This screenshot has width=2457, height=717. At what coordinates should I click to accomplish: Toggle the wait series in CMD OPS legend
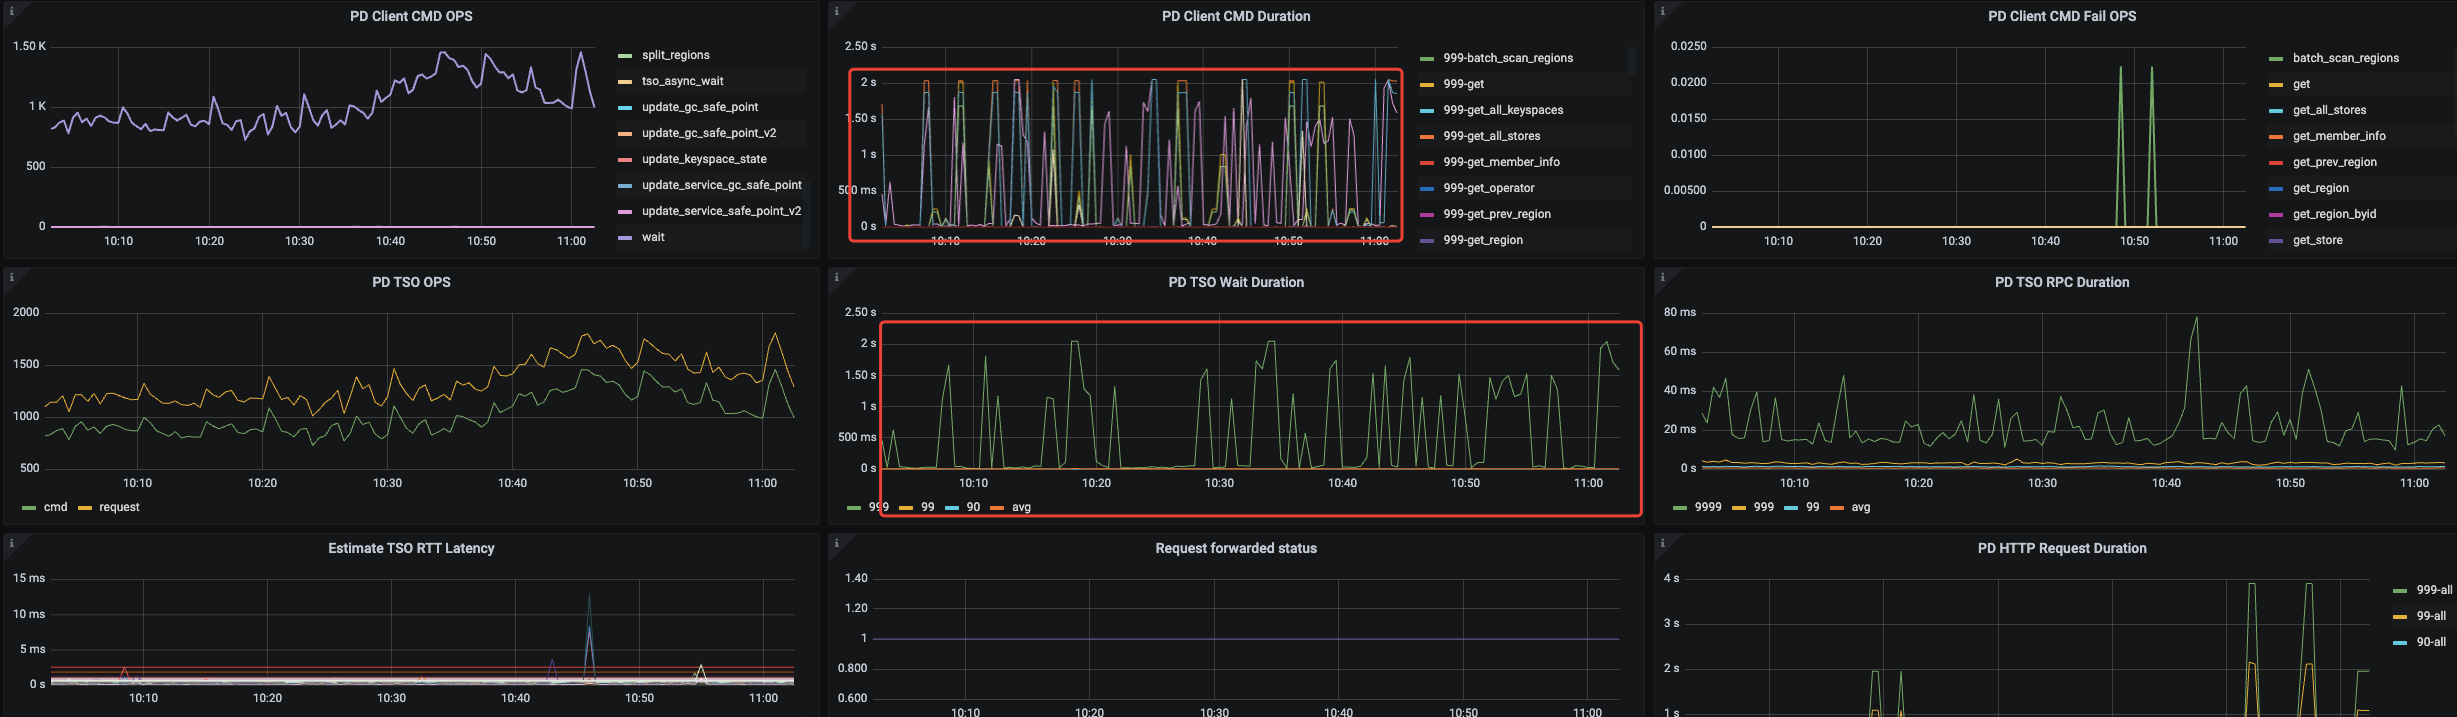click(x=653, y=237)
